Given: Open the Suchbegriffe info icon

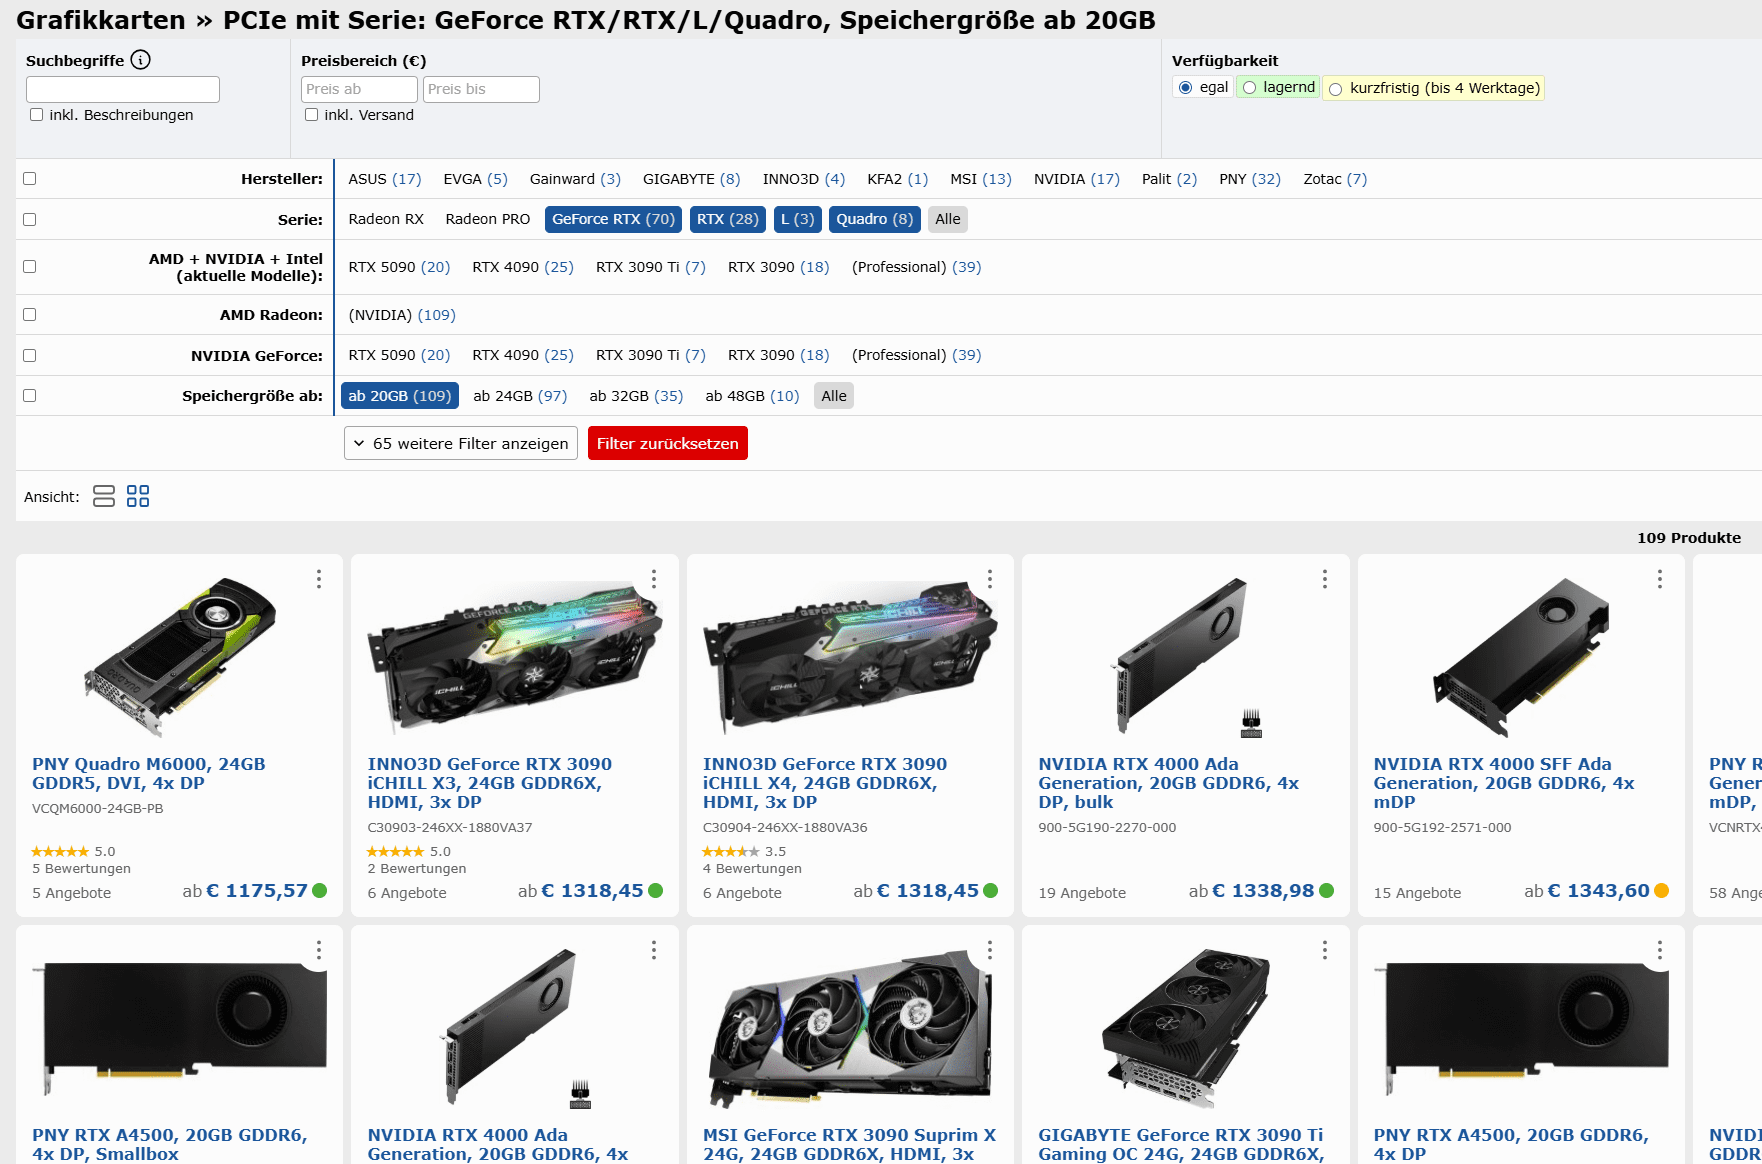Looking at the screenshot, I should click(141, 60).
